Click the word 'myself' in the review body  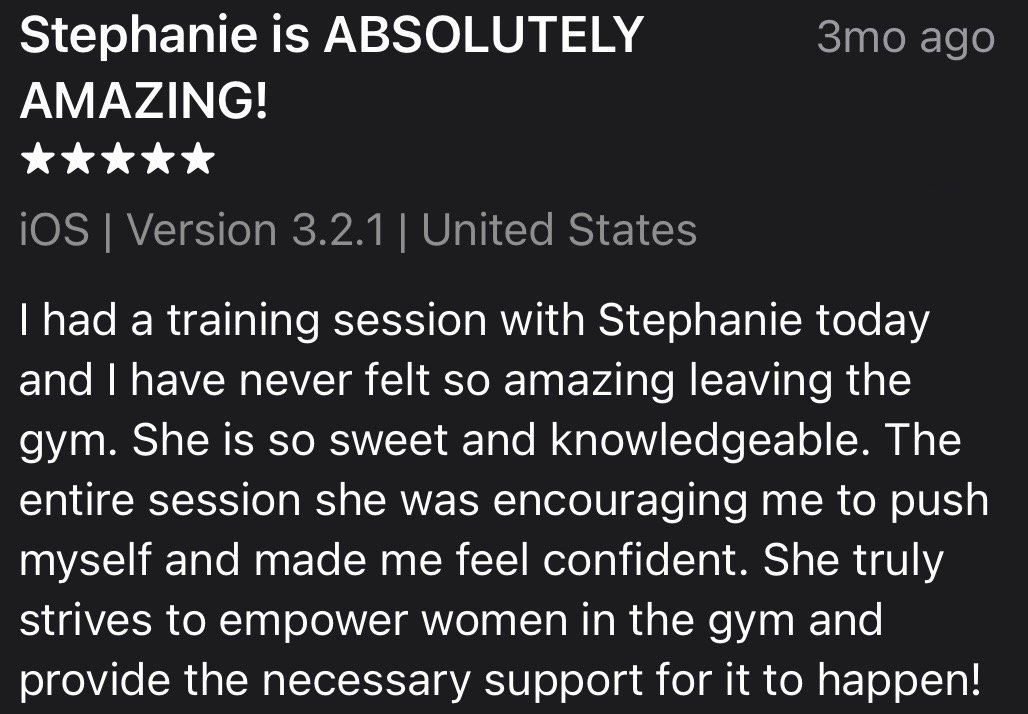(84, 562)
